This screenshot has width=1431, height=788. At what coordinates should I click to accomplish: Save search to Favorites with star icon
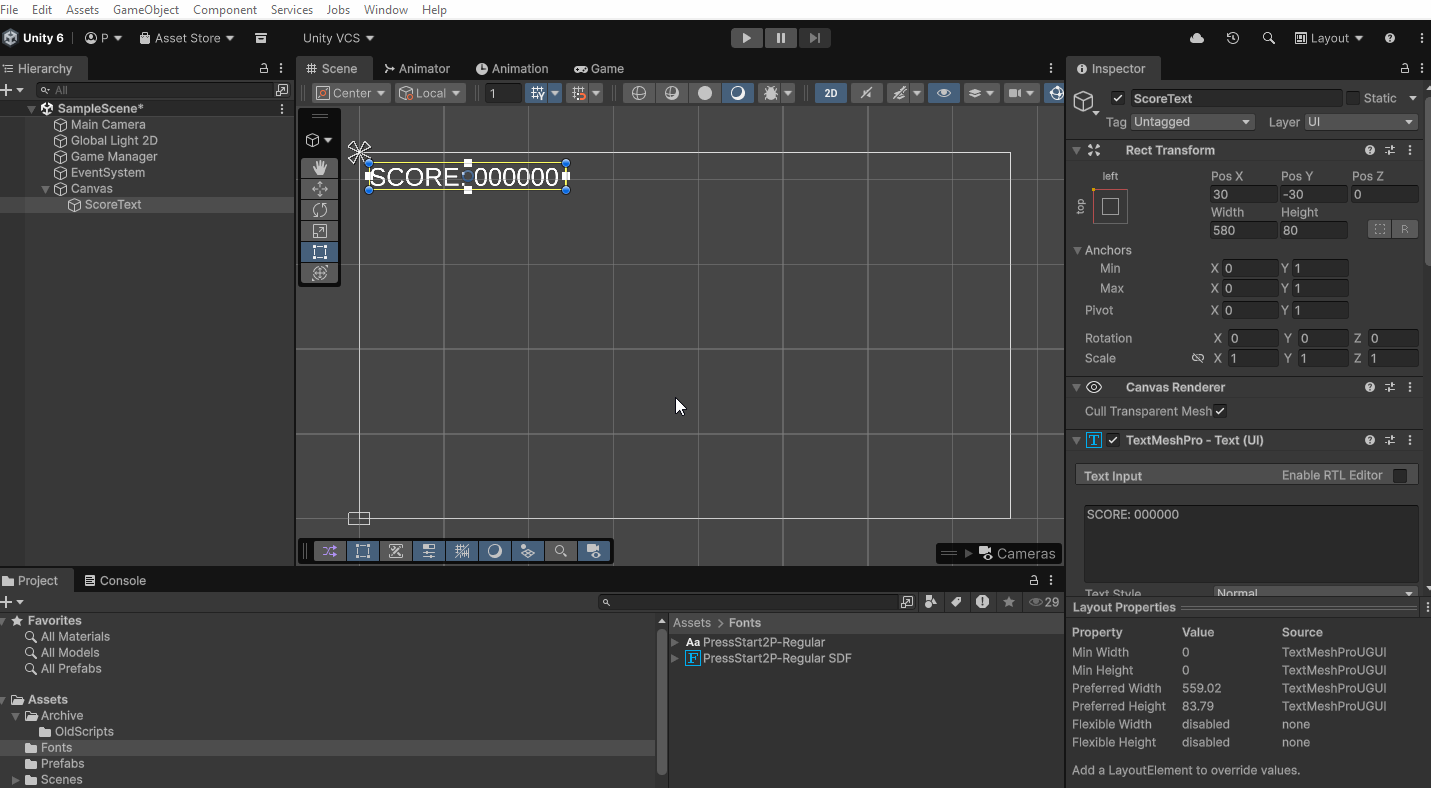pyautogui.click(x=1009, y=602)
